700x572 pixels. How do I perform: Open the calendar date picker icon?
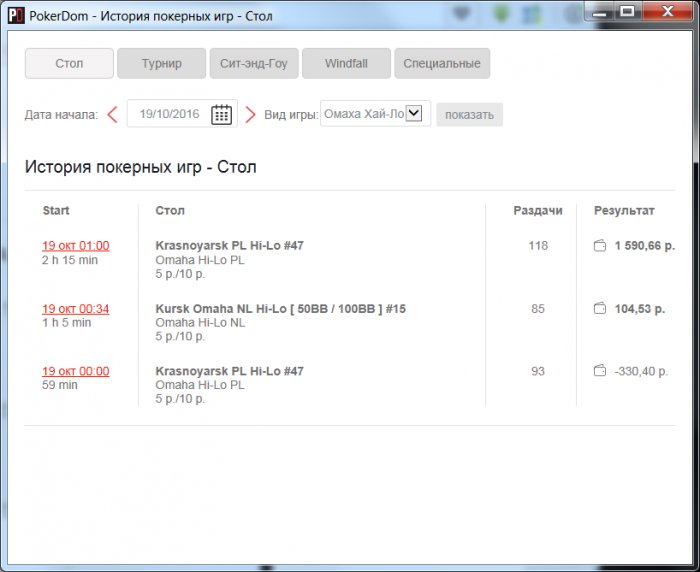[x=221, y=114]
